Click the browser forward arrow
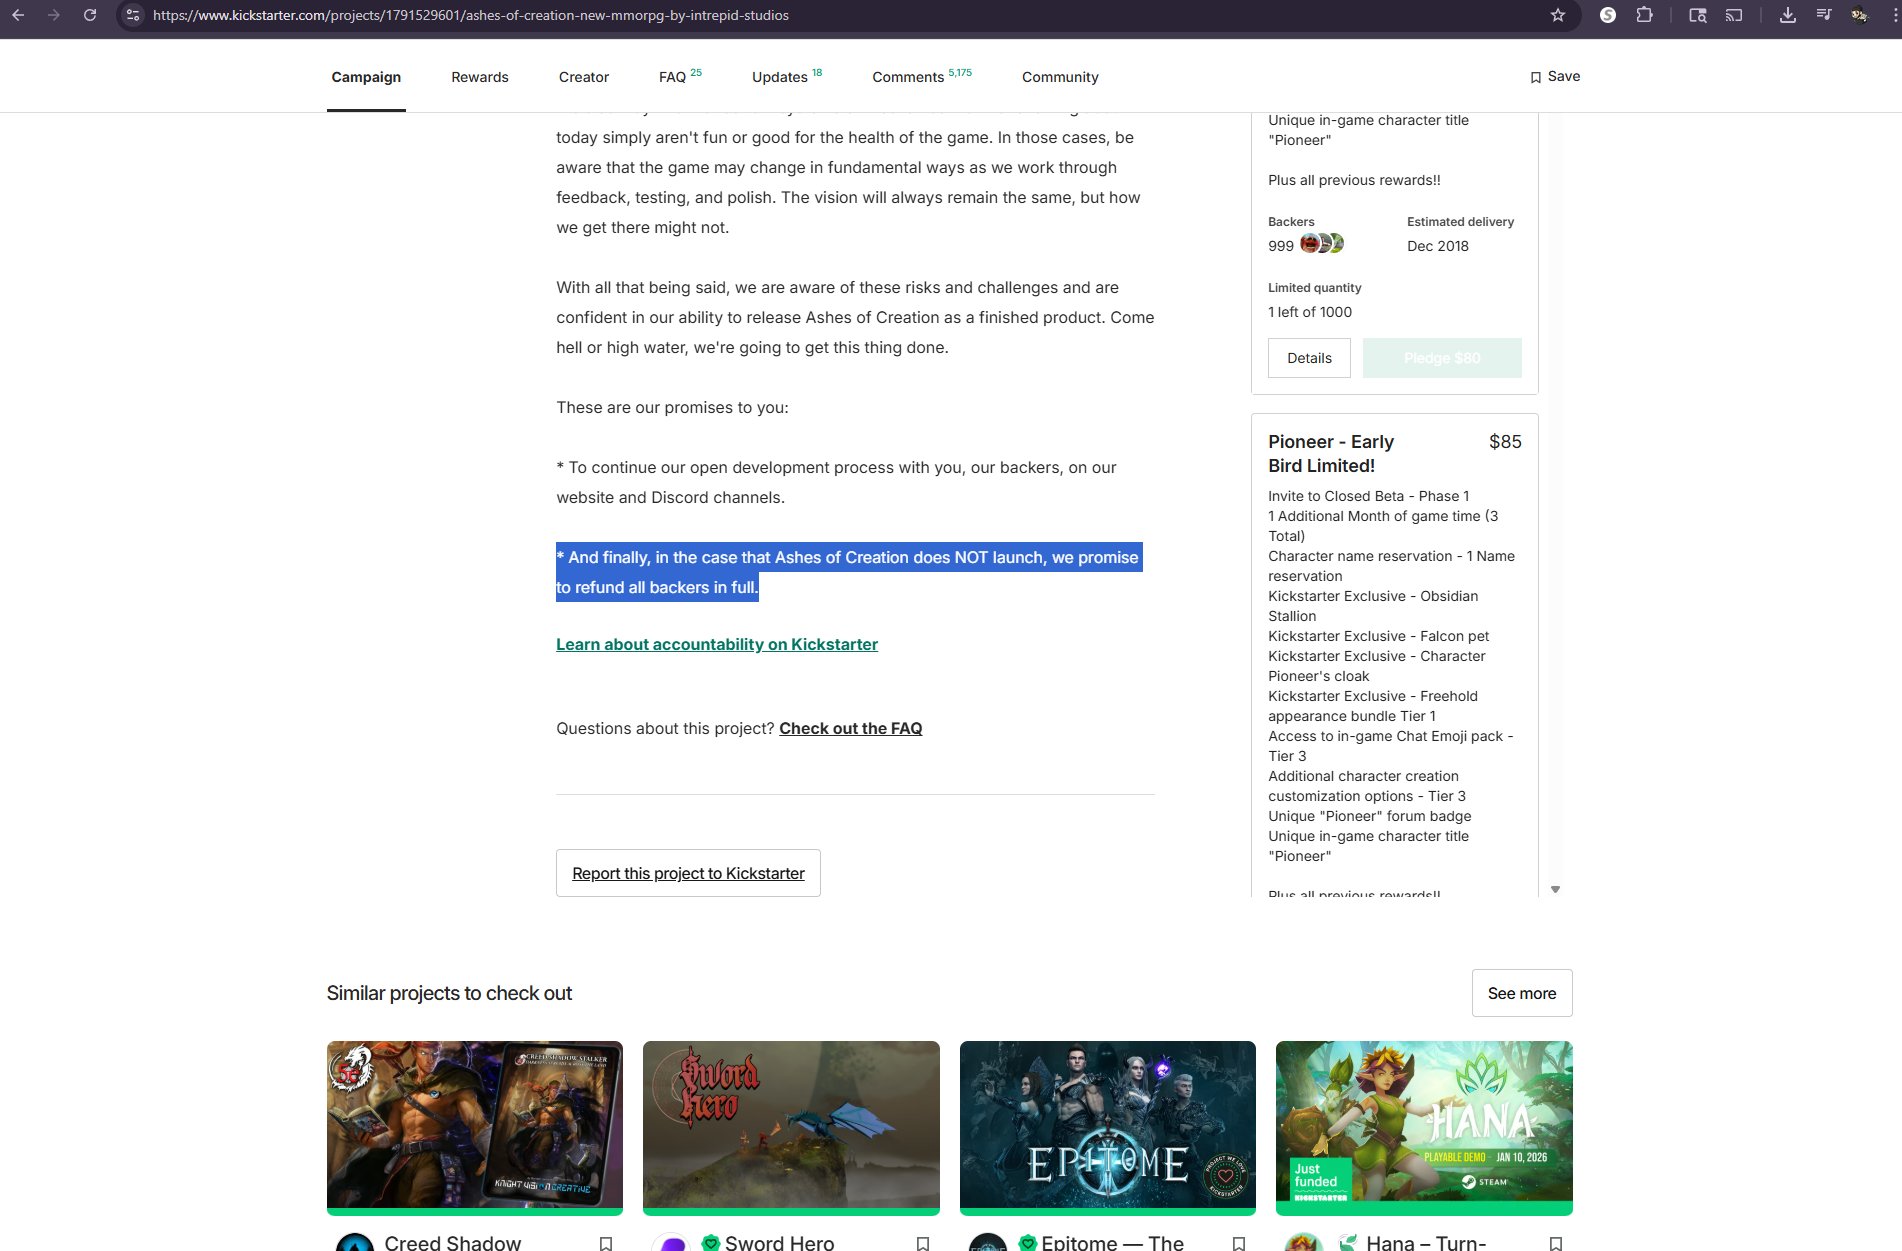The width and height of the screenshot is (1902, 1251). pyautogui.click(x=54, y=15)
